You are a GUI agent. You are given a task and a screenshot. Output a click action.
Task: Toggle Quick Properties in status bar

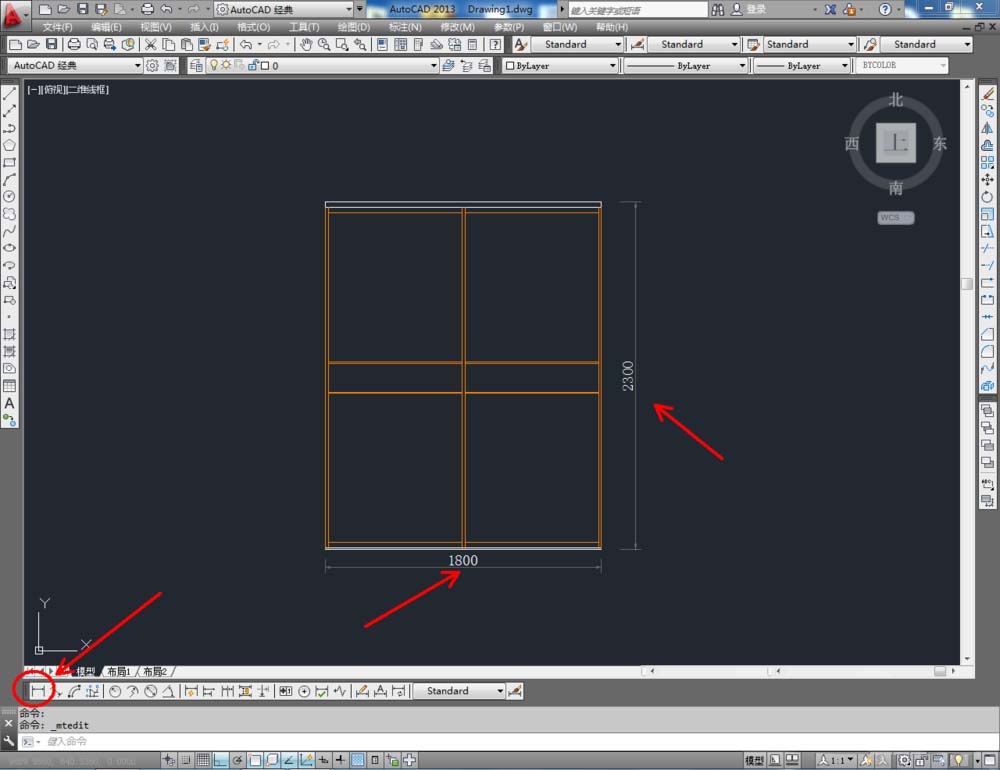375,760
